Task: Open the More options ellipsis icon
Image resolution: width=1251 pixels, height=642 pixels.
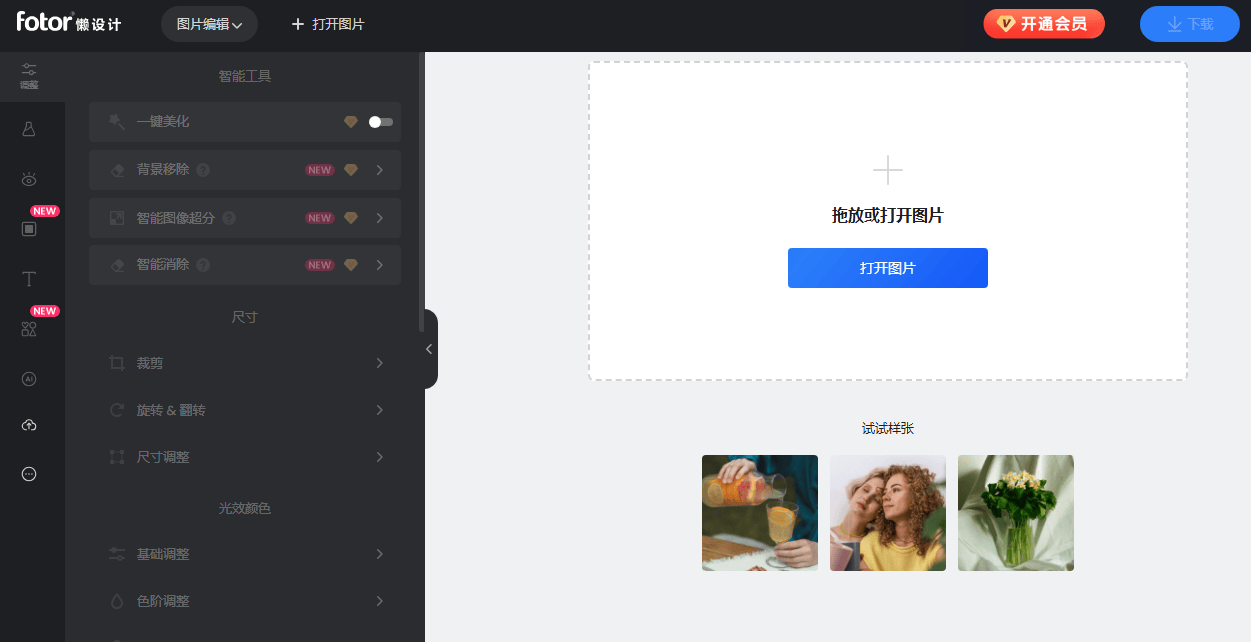Action: pyautogui.click(x=29, y=474)
